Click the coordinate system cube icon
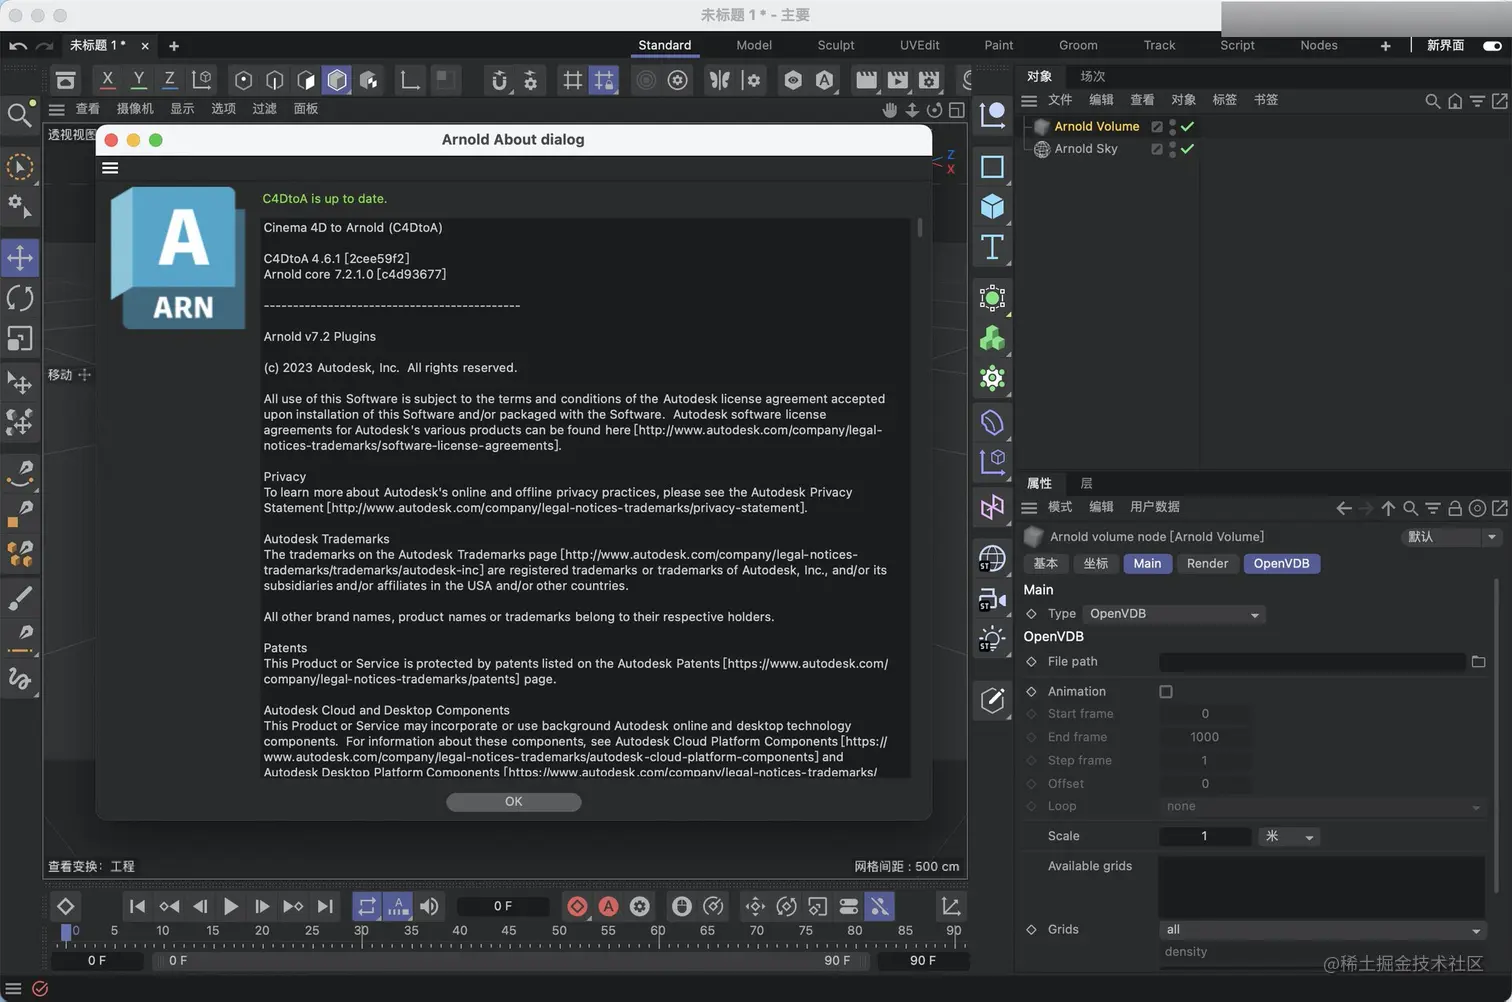This screenshot has height=1002, width=1512. pos(202,79)
